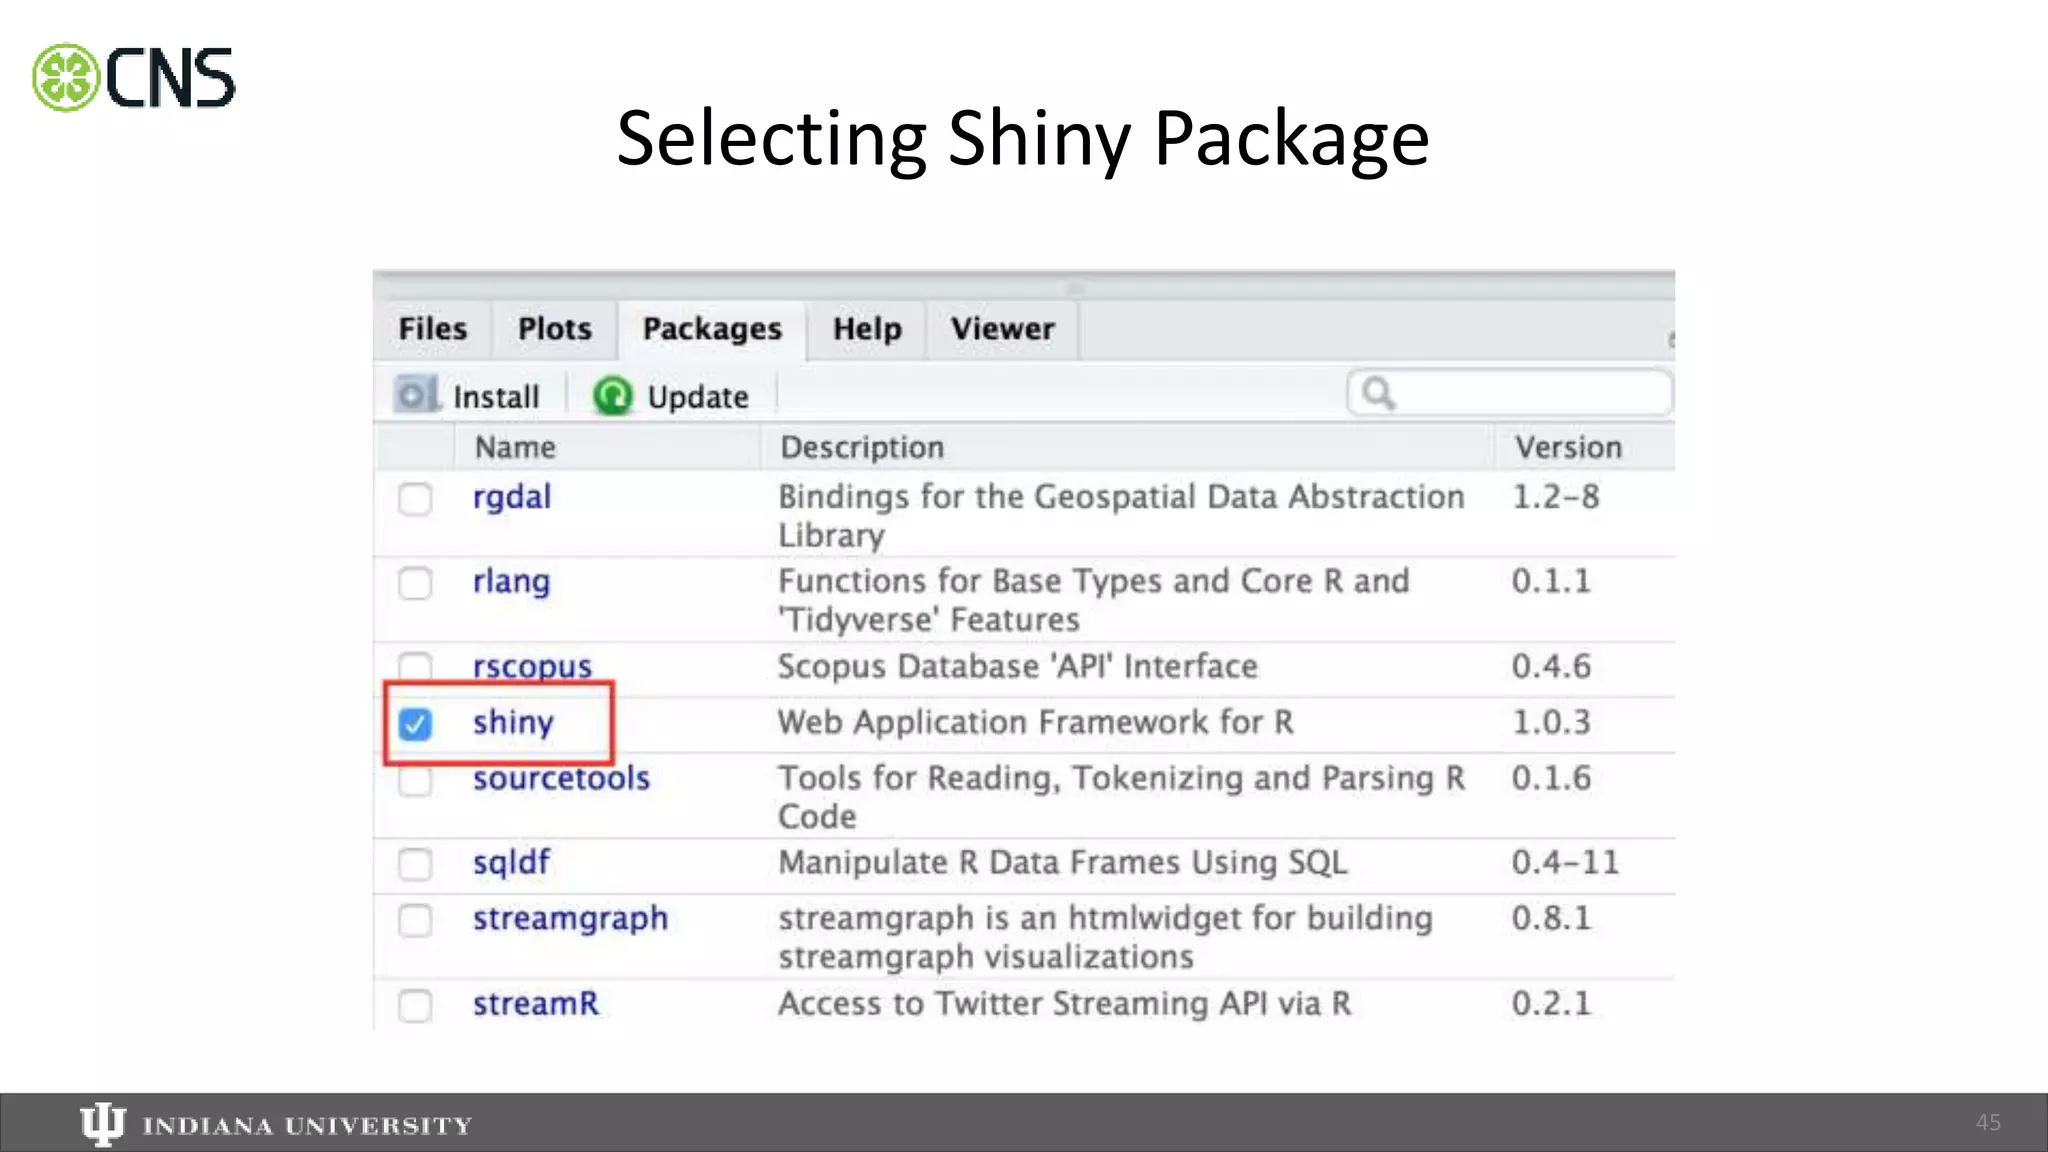Click version 1.2-8 of rgdal

click(x=1555, y=497)
